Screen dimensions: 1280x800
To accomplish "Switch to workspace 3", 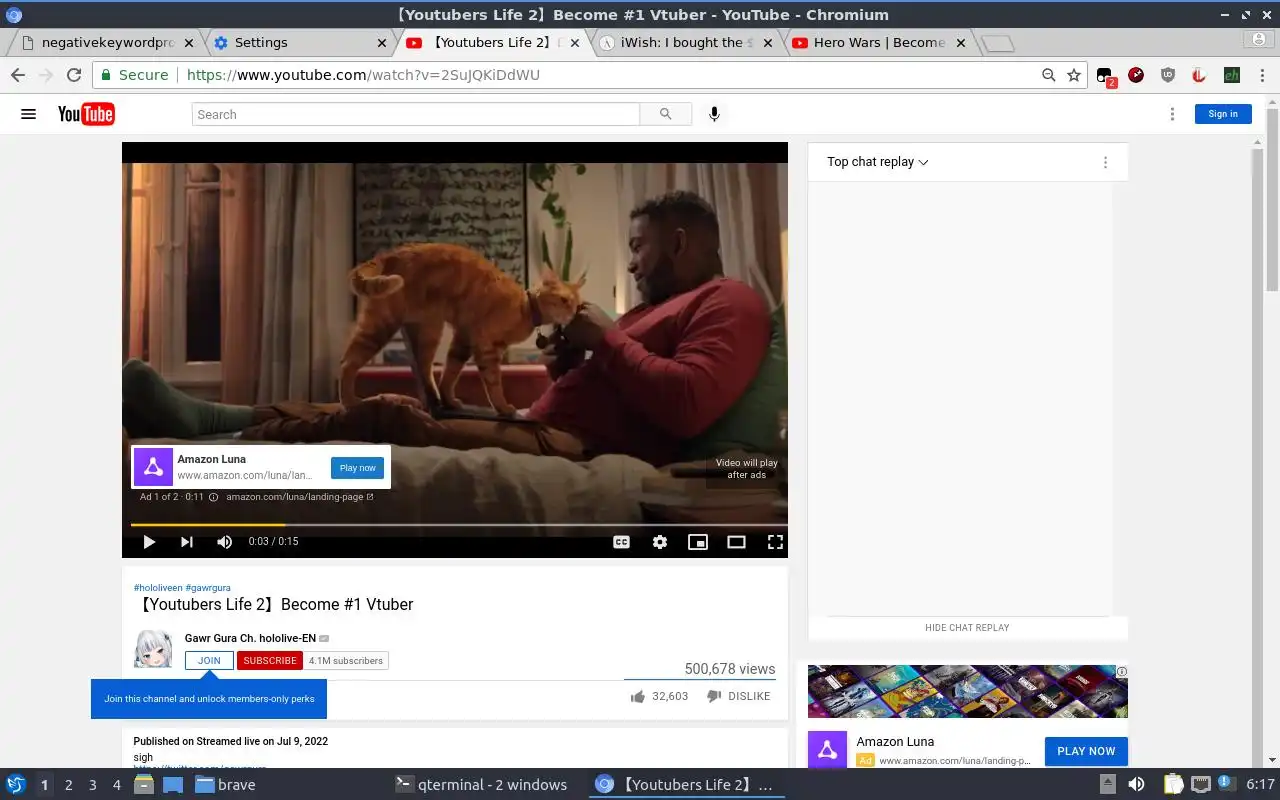I will 93,785.
